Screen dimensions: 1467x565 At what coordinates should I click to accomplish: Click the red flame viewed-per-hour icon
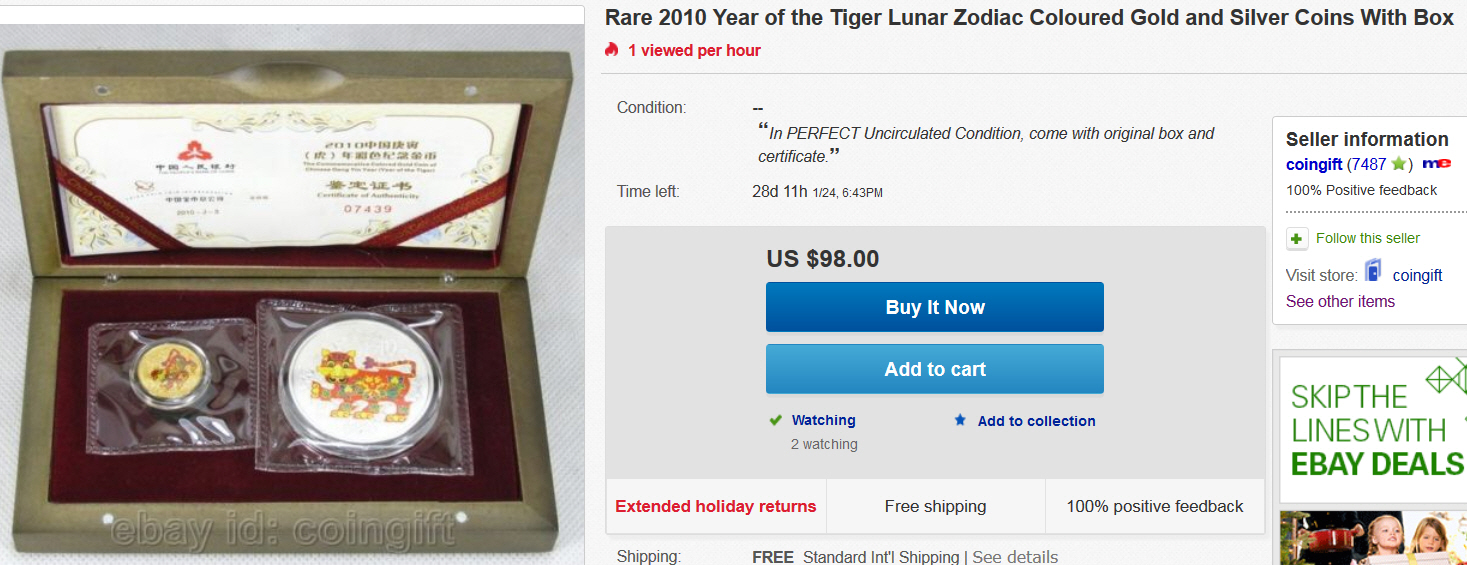pos(612,50)
